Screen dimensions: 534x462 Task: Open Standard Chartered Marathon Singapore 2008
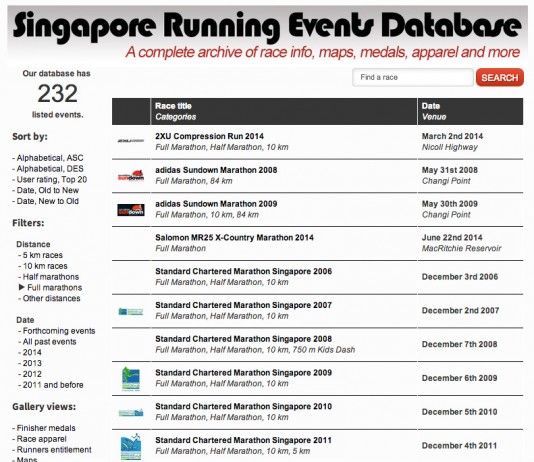click(244, 339)
